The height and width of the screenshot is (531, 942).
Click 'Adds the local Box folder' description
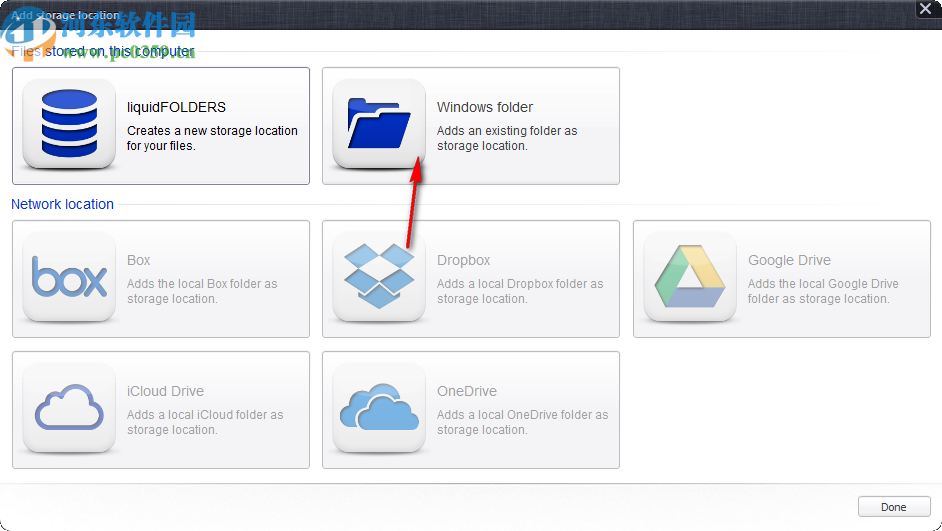[x=202, y=291]
